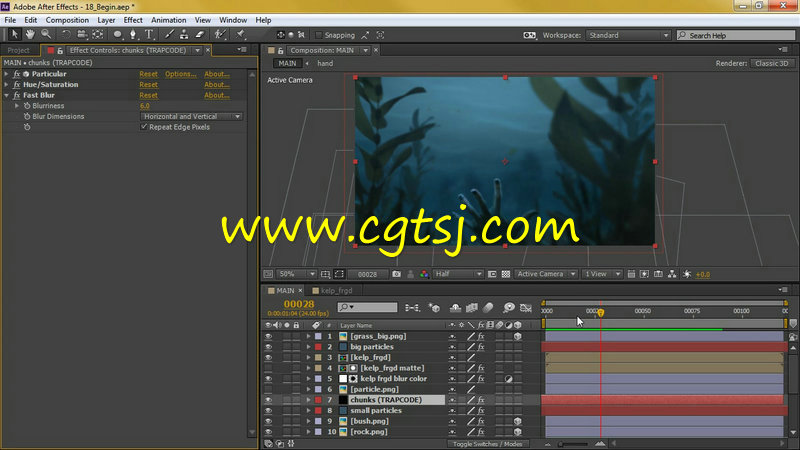This screenshot has width=800, height=450.
Task: Select the Selection arrow tool
Action: coord(14,35)
